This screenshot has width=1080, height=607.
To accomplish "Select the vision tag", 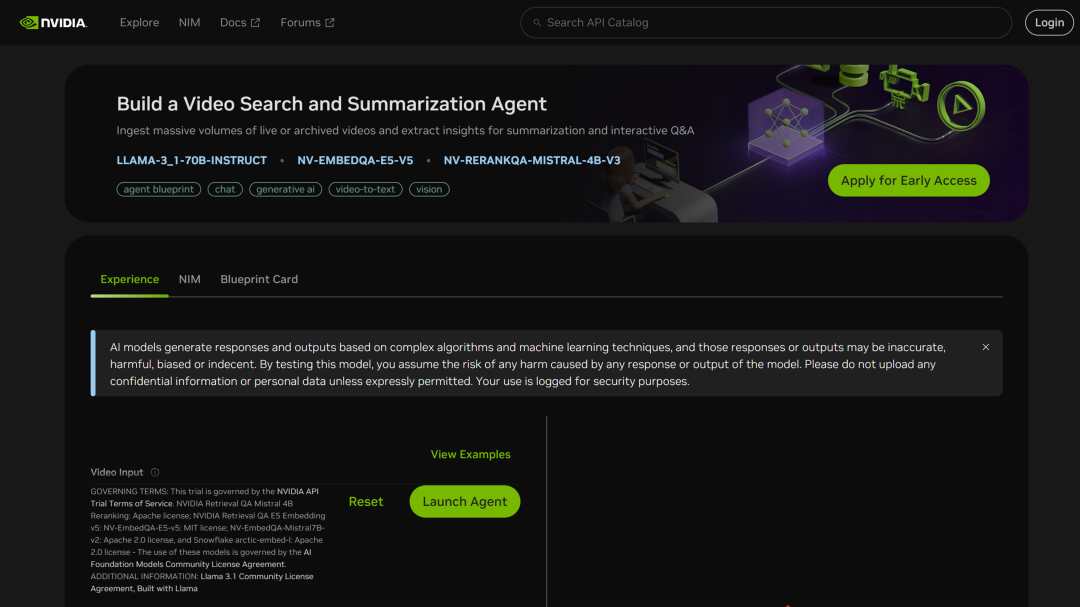I will [429, 189].
